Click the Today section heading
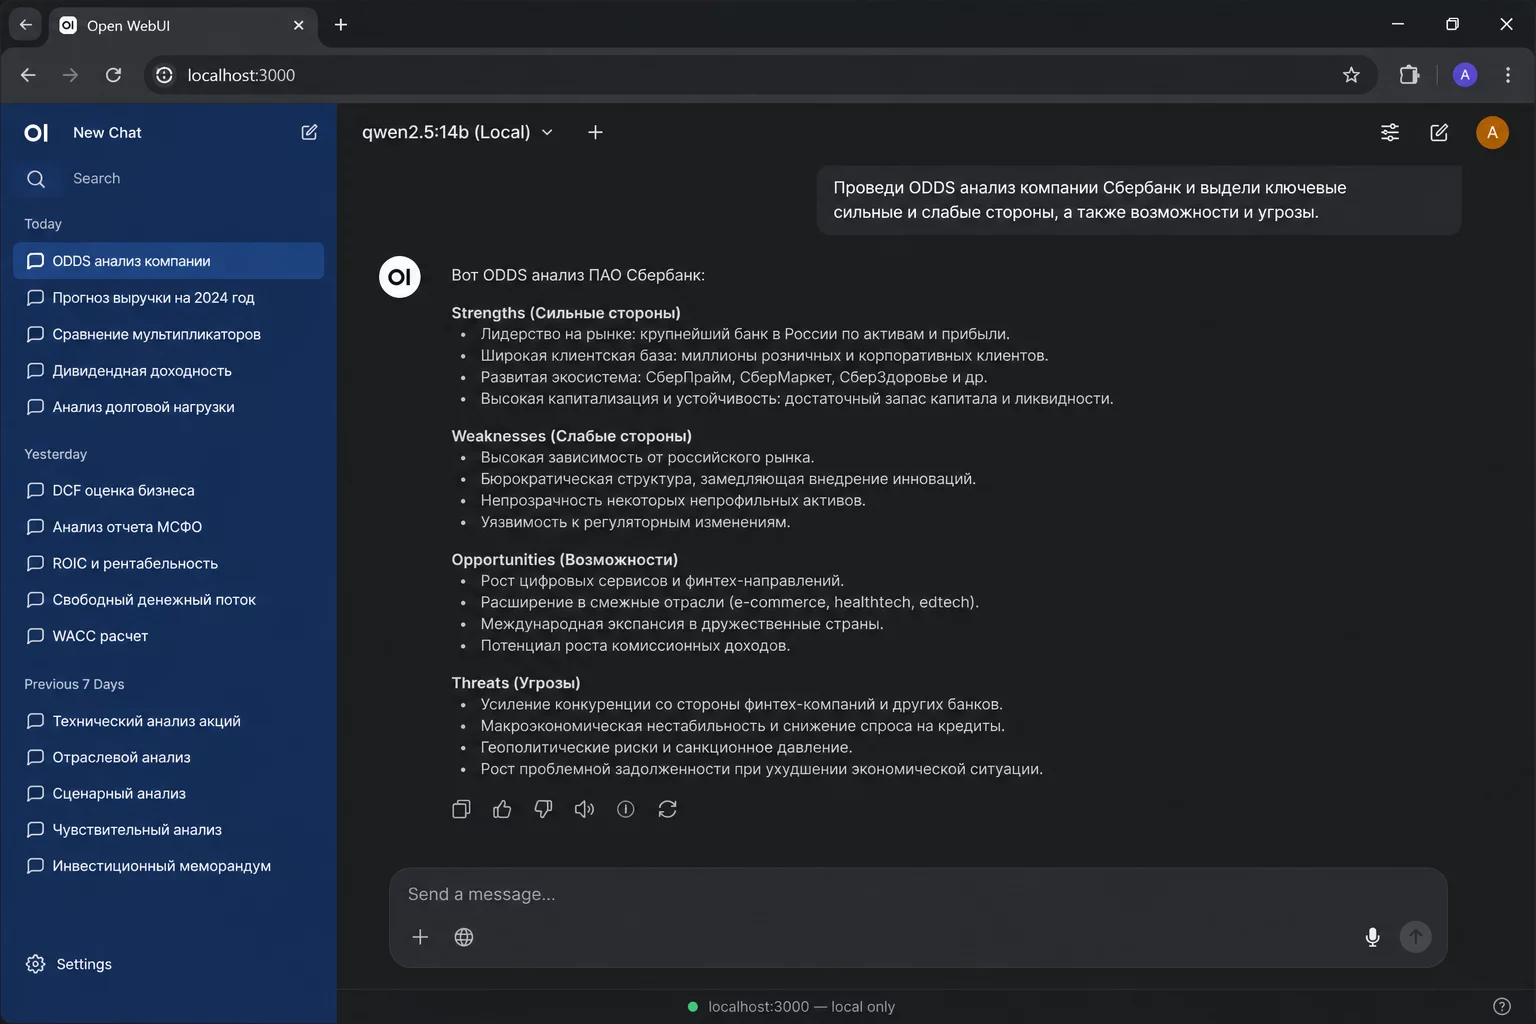This screenshot has width=1536, height=1024. pos(43,224)
